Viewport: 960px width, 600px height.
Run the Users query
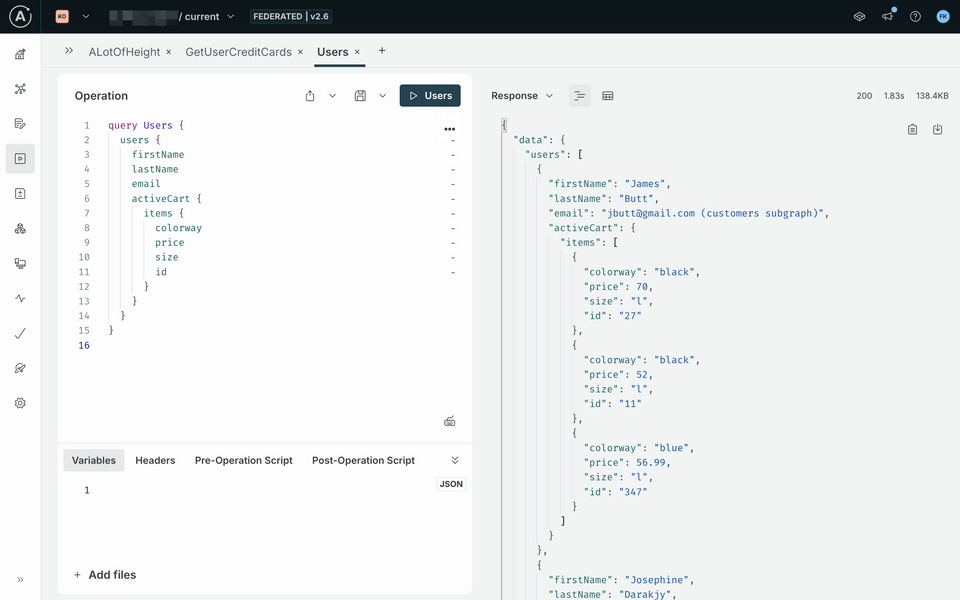[x=430, y=96]
